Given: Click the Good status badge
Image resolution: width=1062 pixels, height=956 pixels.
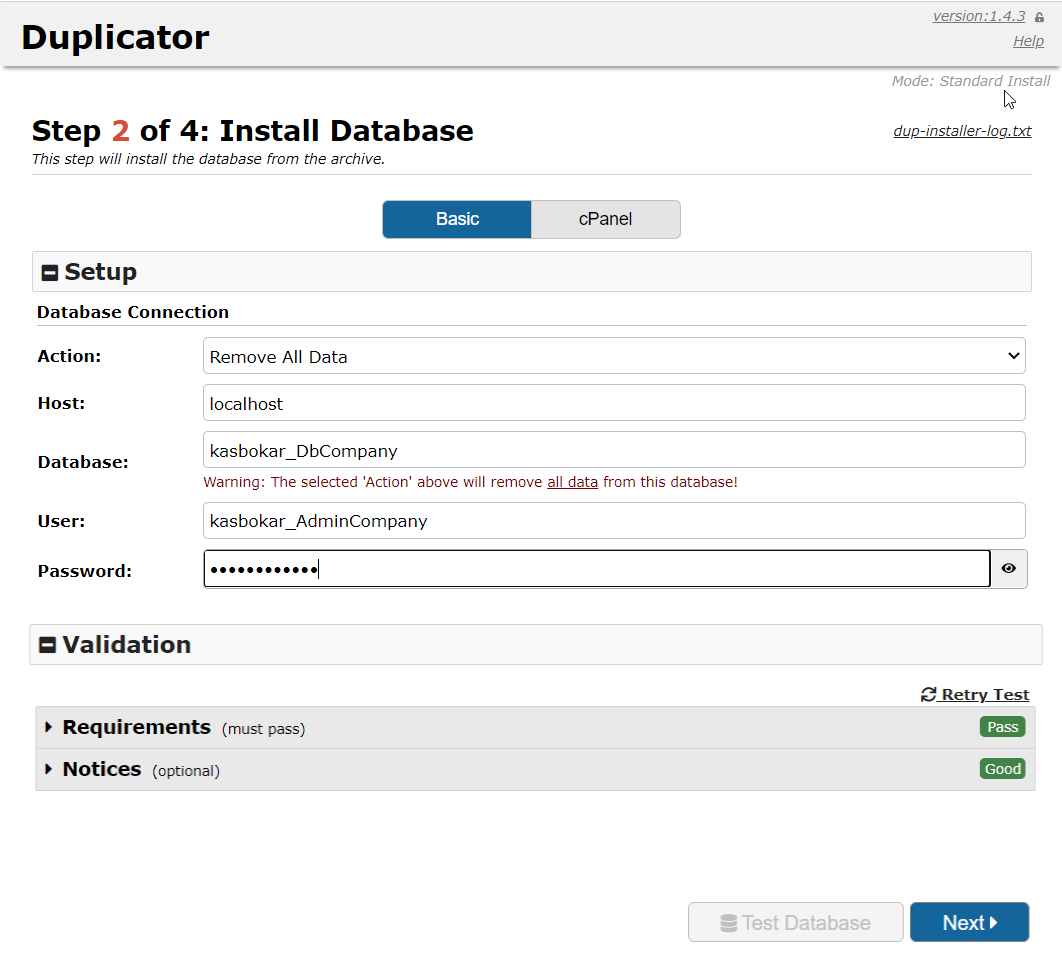Looking at the screenshot, I should pos(1002,769).
